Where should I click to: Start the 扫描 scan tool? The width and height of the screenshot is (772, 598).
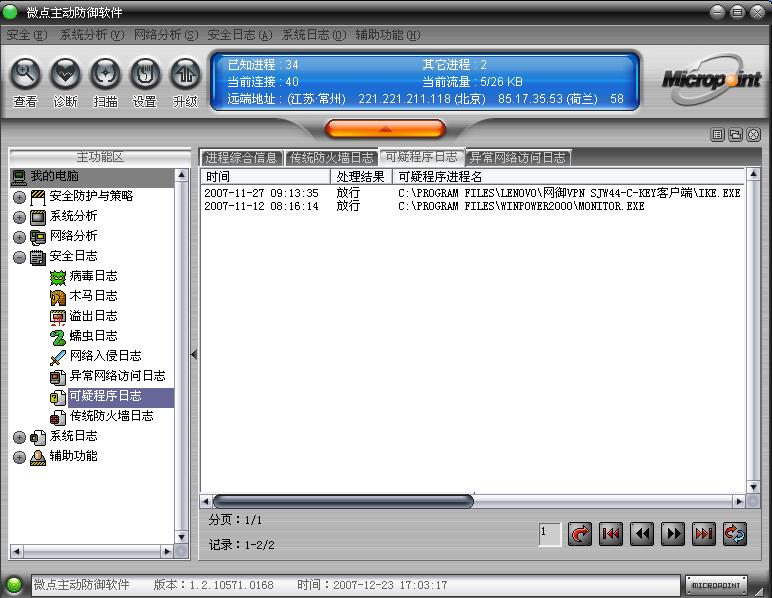point(105,74)
